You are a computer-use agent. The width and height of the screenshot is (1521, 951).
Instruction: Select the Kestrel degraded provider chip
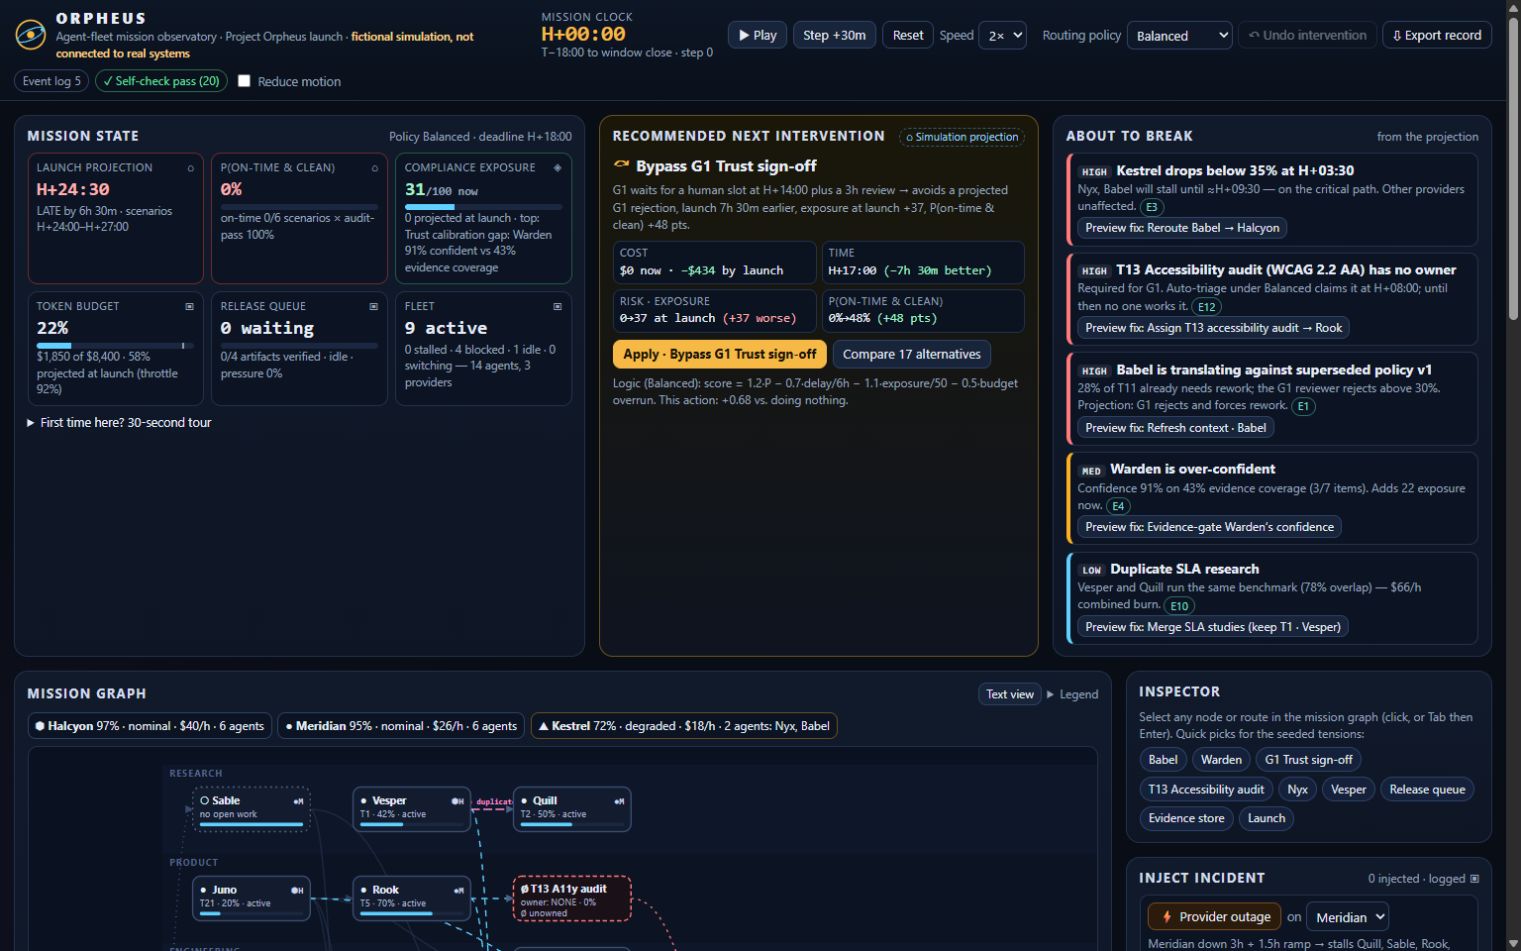[684, 726]
